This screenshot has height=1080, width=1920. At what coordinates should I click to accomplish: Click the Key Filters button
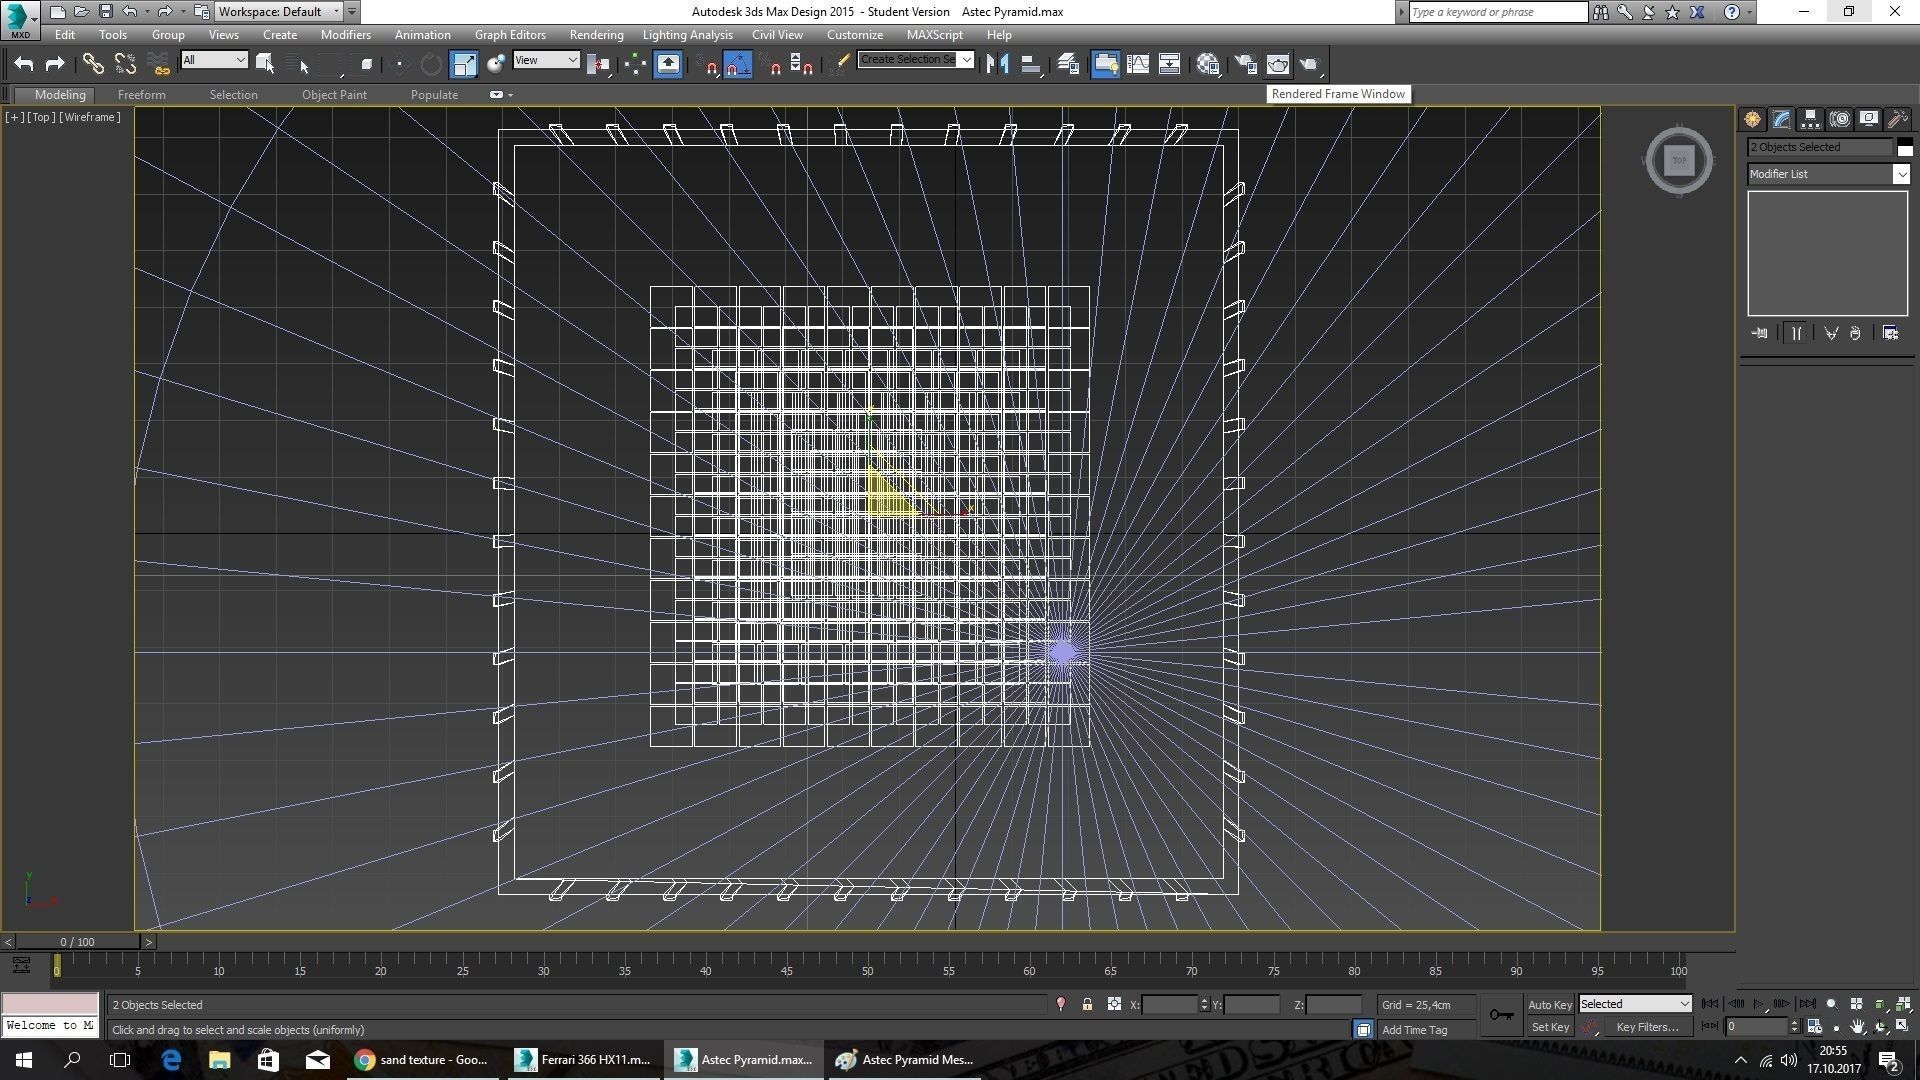(1646, 1027)
